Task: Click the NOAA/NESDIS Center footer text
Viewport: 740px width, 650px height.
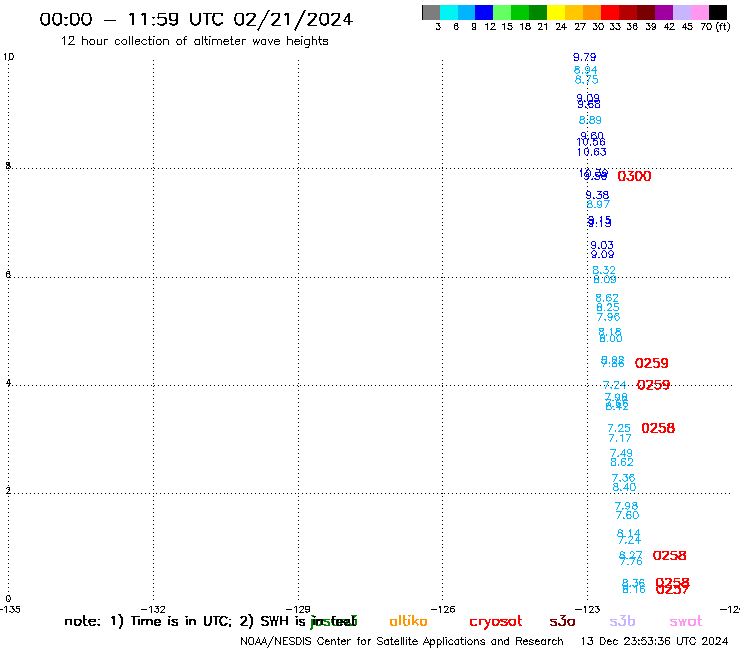Action: click(402, 642)
